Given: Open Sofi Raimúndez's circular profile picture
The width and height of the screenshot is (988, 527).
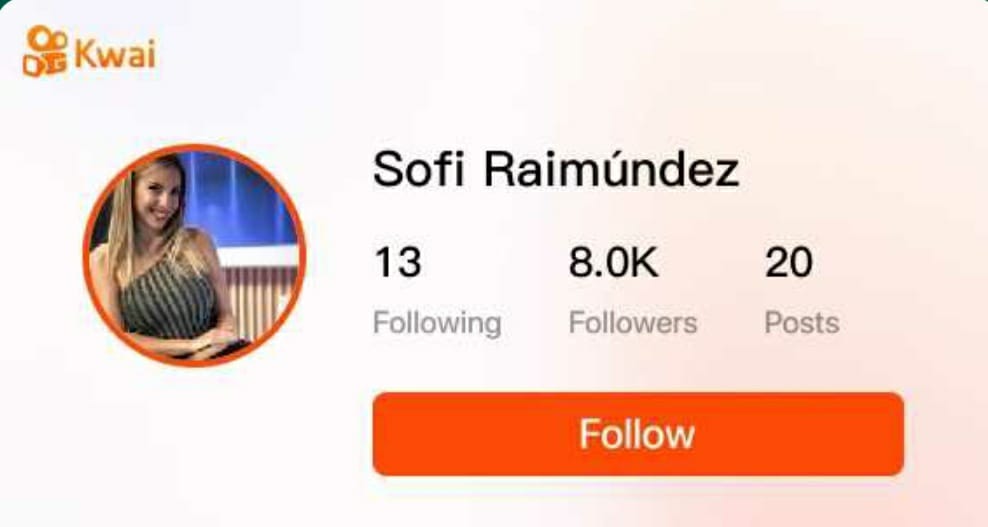Looking at the screenshot, I should pyautogui.click(x=194, y=255).
